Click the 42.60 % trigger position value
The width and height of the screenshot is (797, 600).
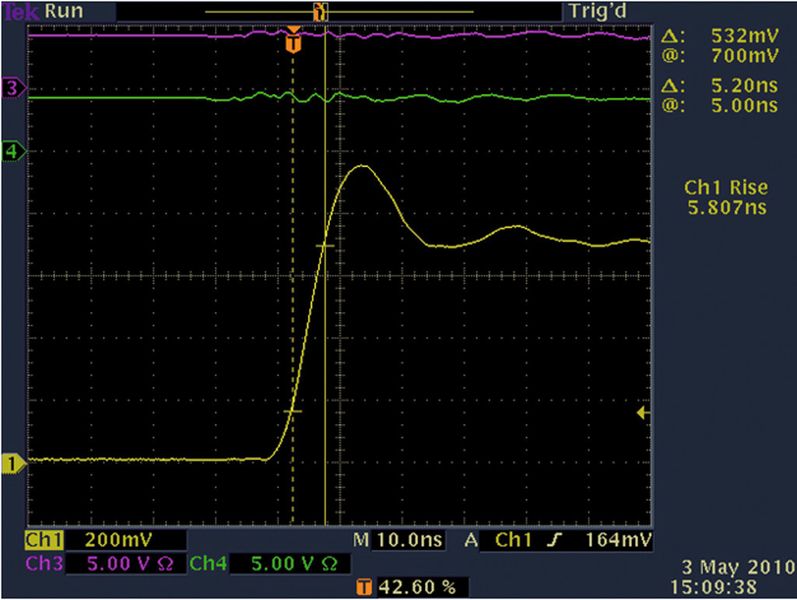click(x=417, y=588)
